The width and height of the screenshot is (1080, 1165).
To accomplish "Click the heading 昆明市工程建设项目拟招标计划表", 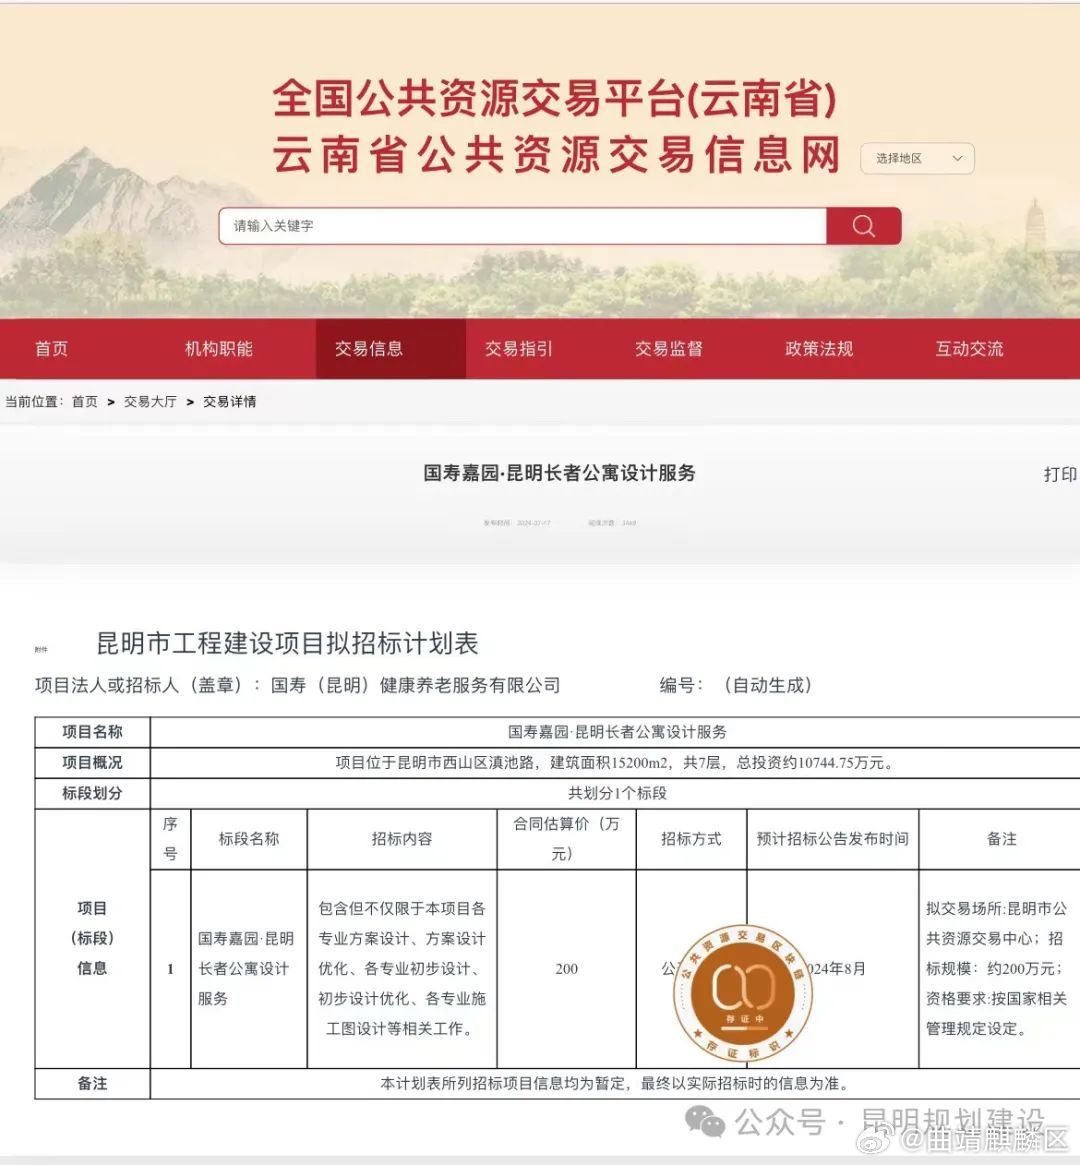I will tap(287, 643).
